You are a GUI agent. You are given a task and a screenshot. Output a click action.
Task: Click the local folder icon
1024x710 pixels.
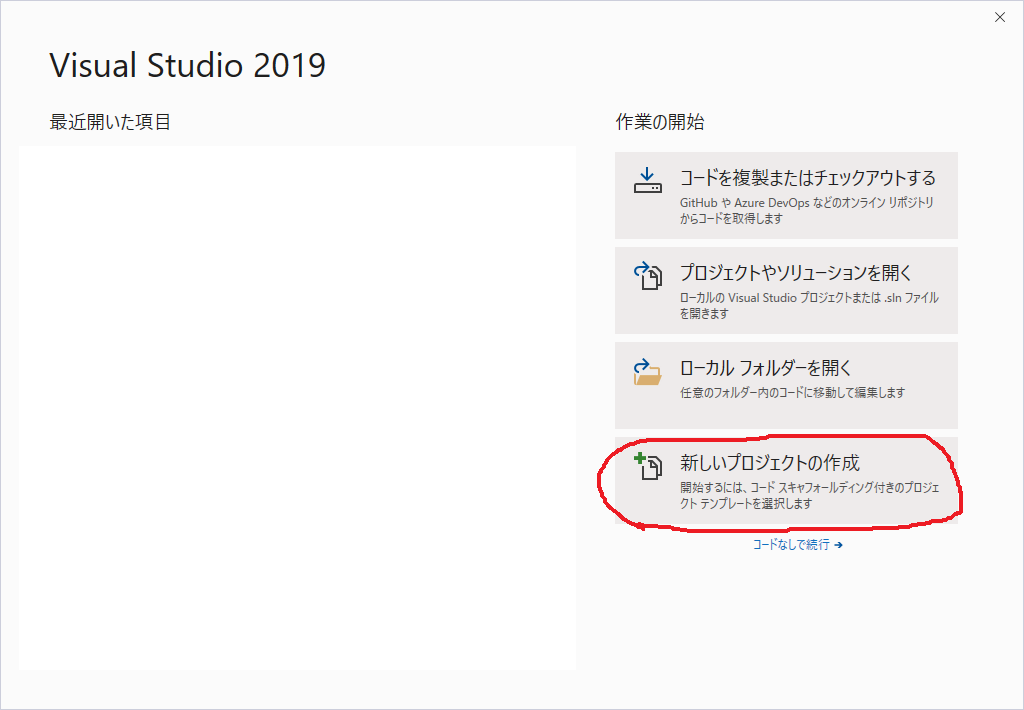648,371
